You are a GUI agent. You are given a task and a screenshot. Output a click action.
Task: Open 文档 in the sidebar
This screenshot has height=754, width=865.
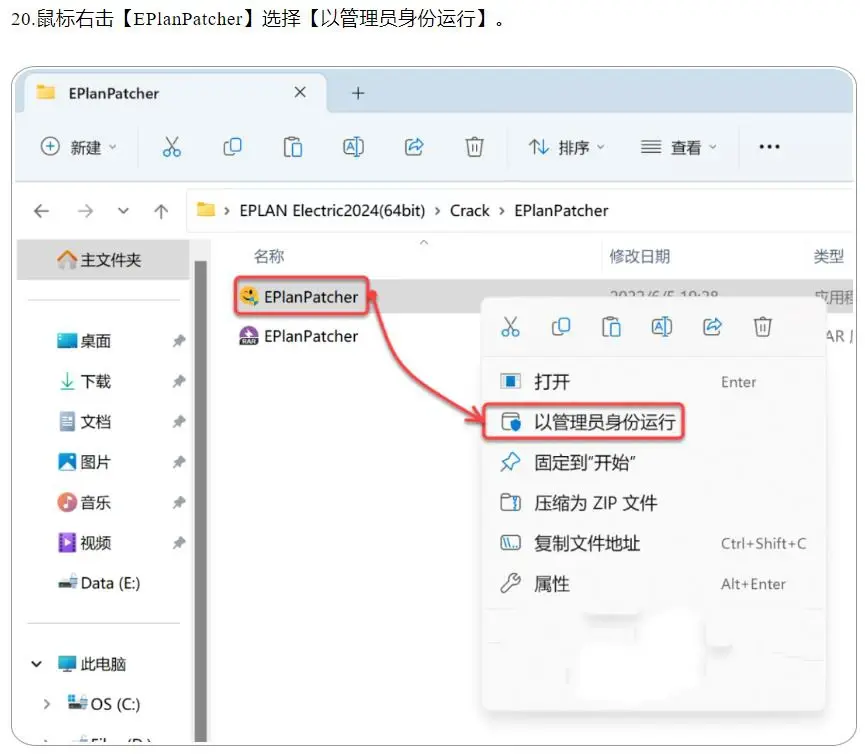coord(84,422)
